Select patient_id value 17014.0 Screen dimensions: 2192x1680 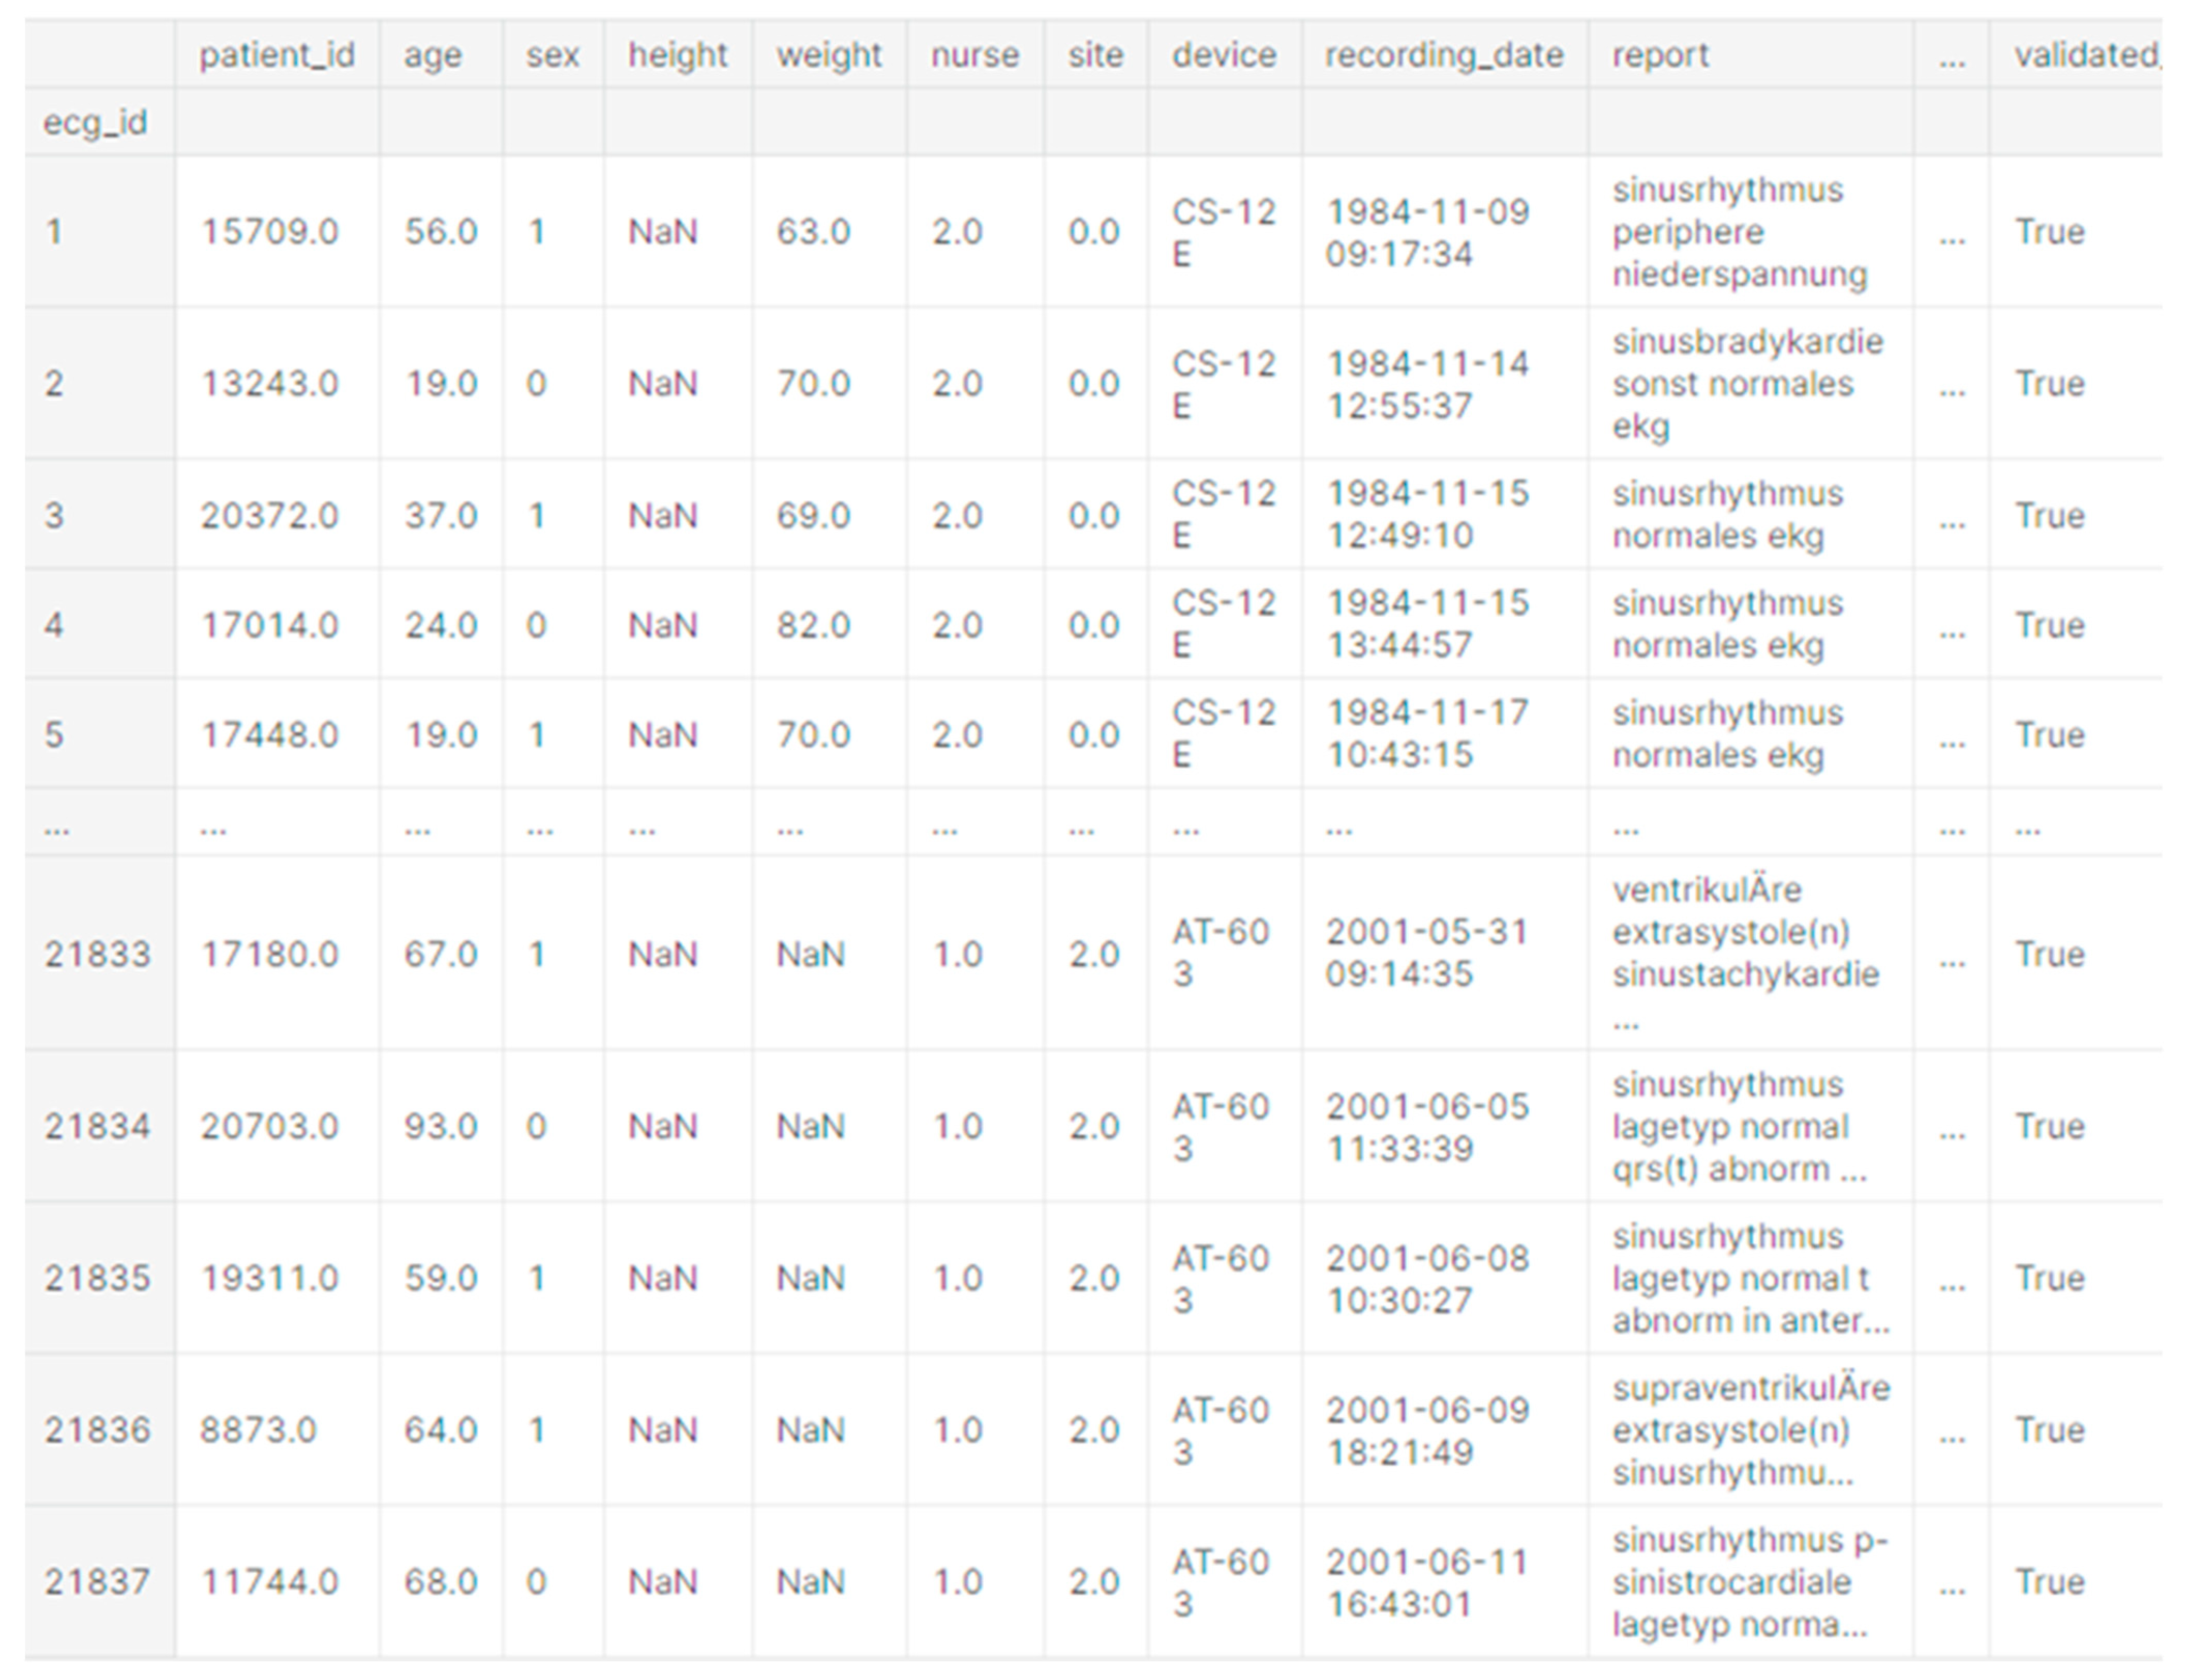point(270,626)
